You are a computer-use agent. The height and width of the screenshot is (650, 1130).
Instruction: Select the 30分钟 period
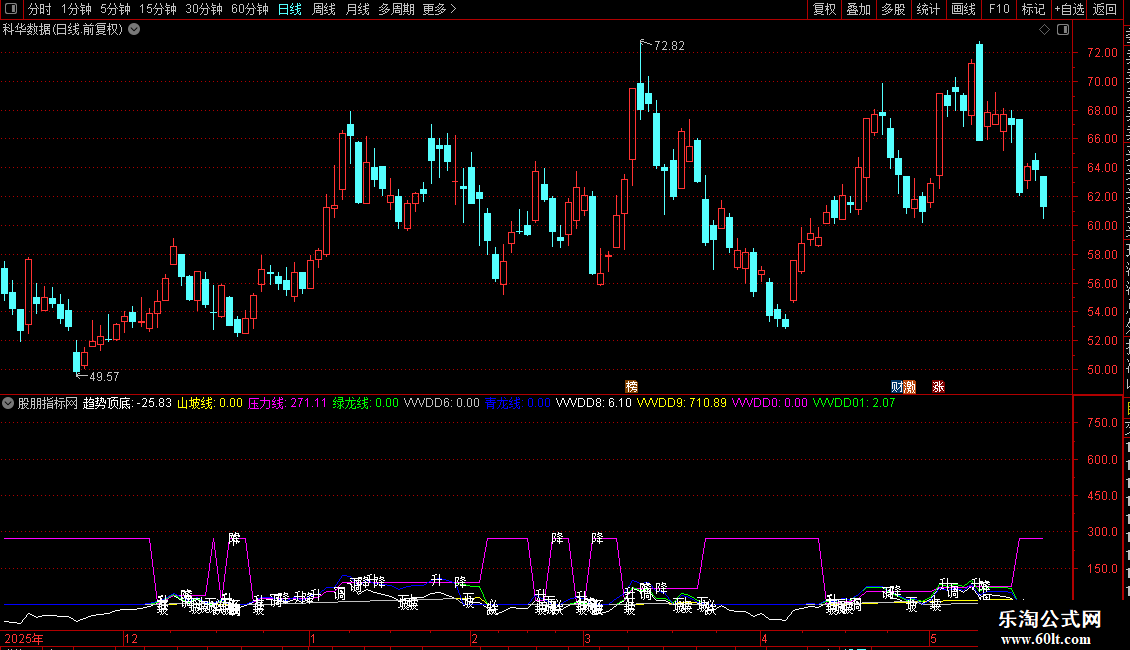pos(204,9)
